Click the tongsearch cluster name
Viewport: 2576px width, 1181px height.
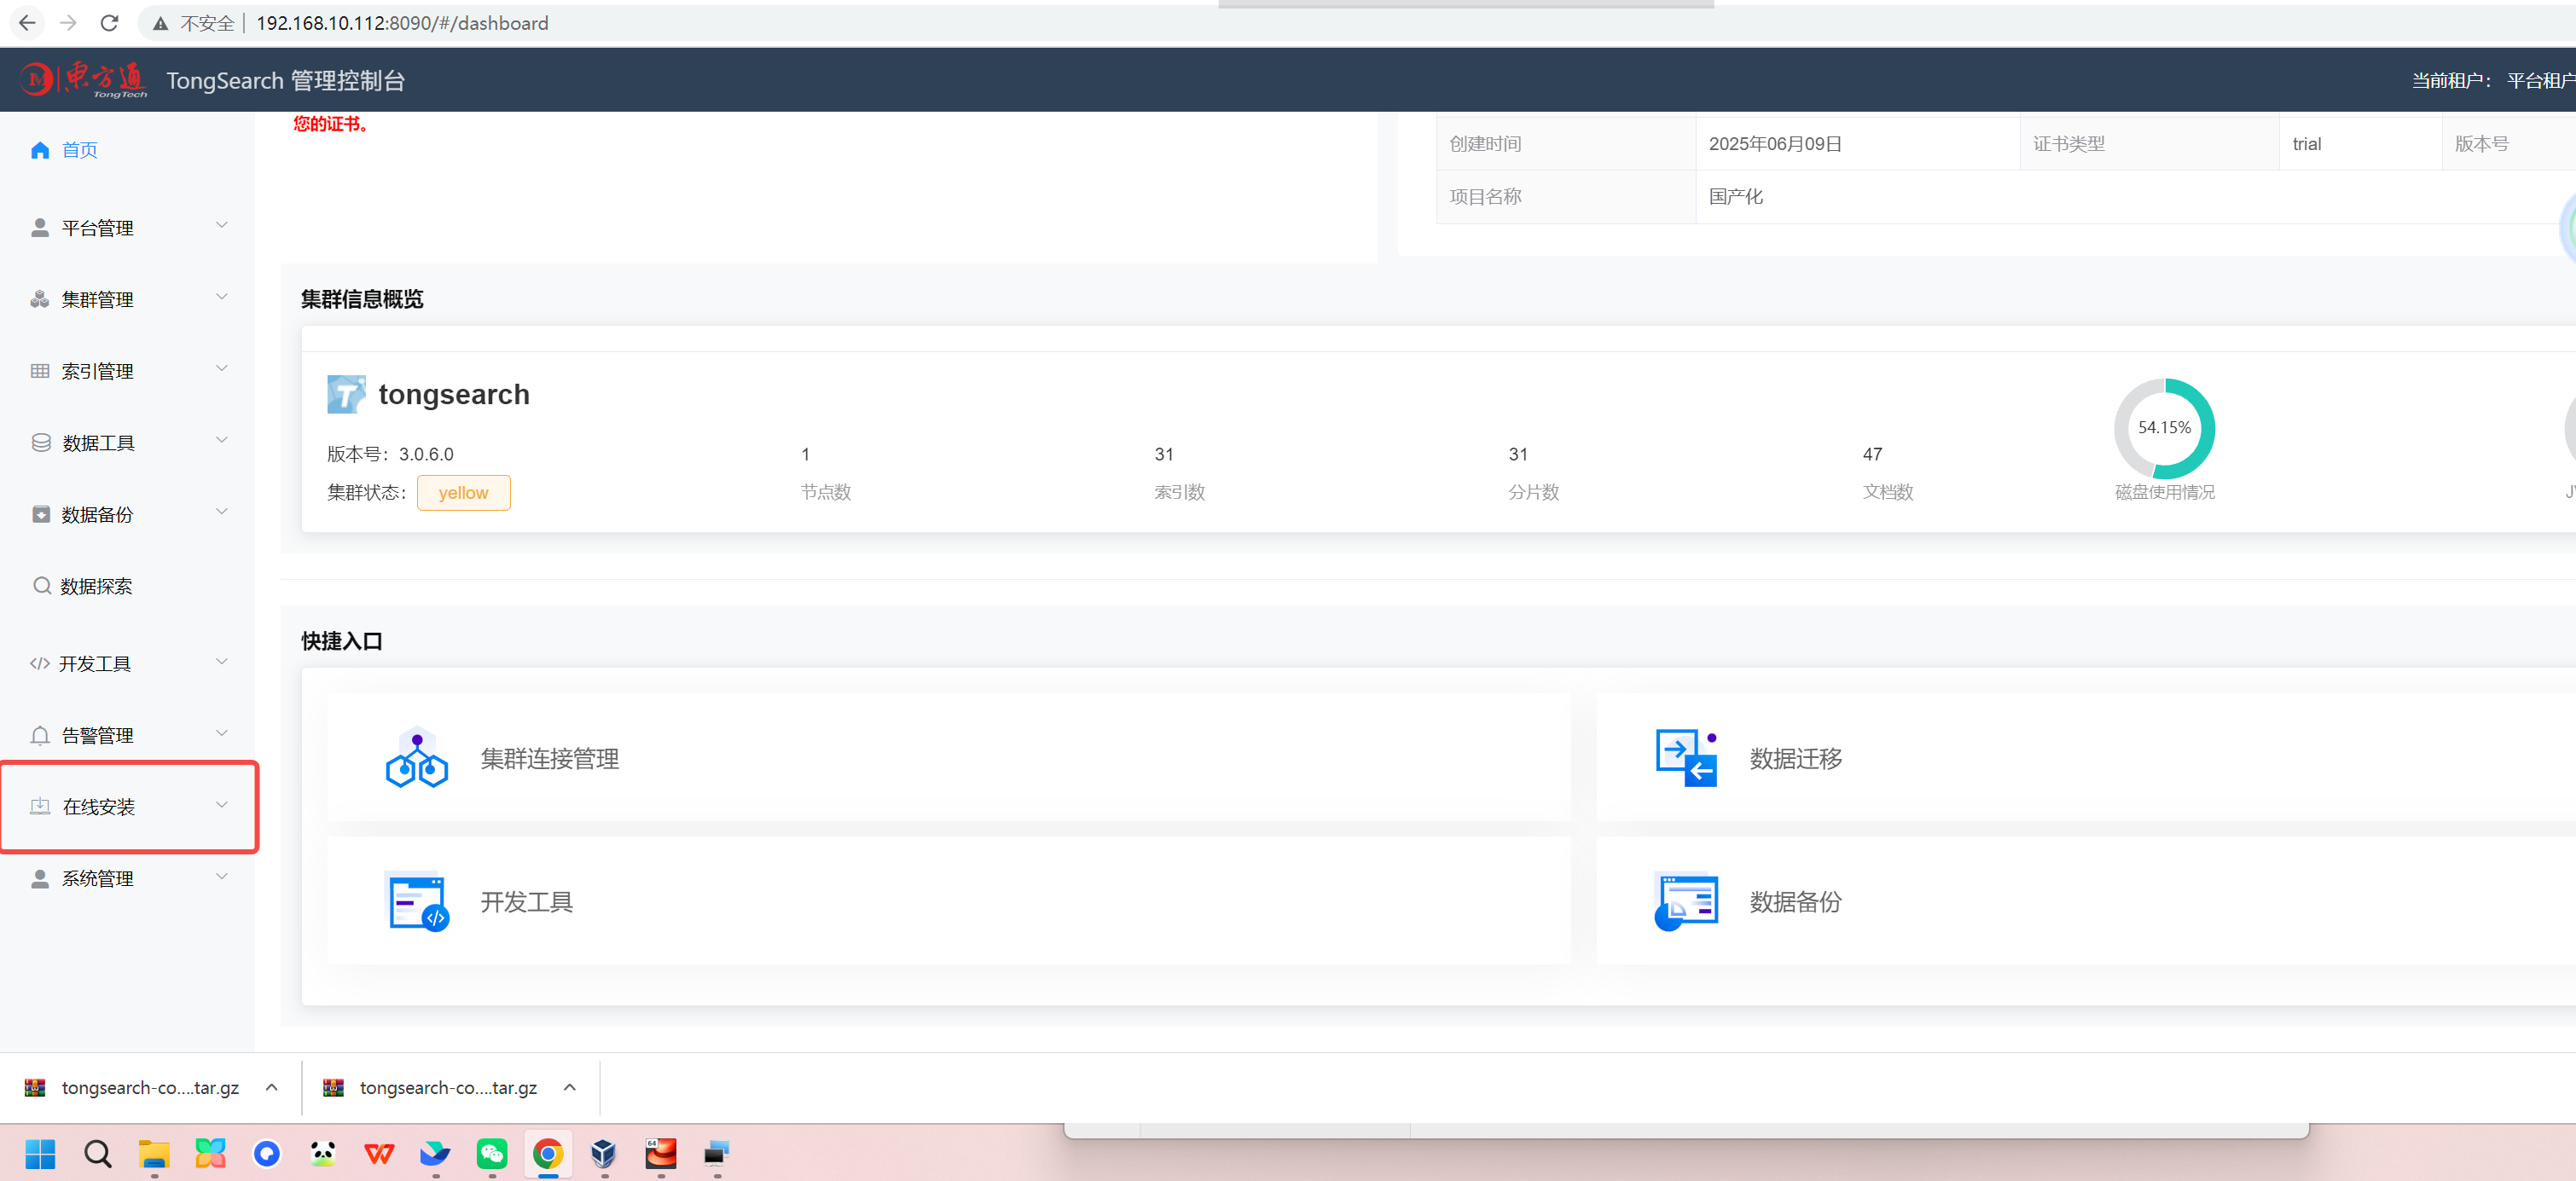coord(454,394)
